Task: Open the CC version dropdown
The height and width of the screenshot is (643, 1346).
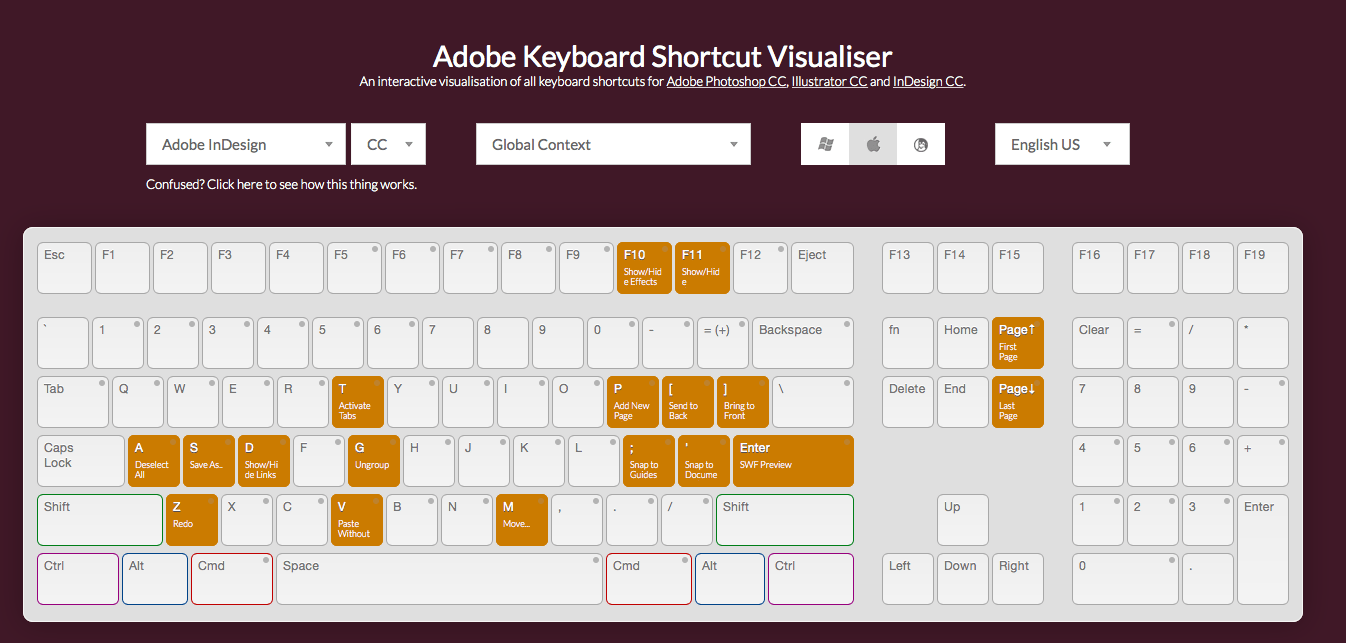Action: [x=388, y=144]
